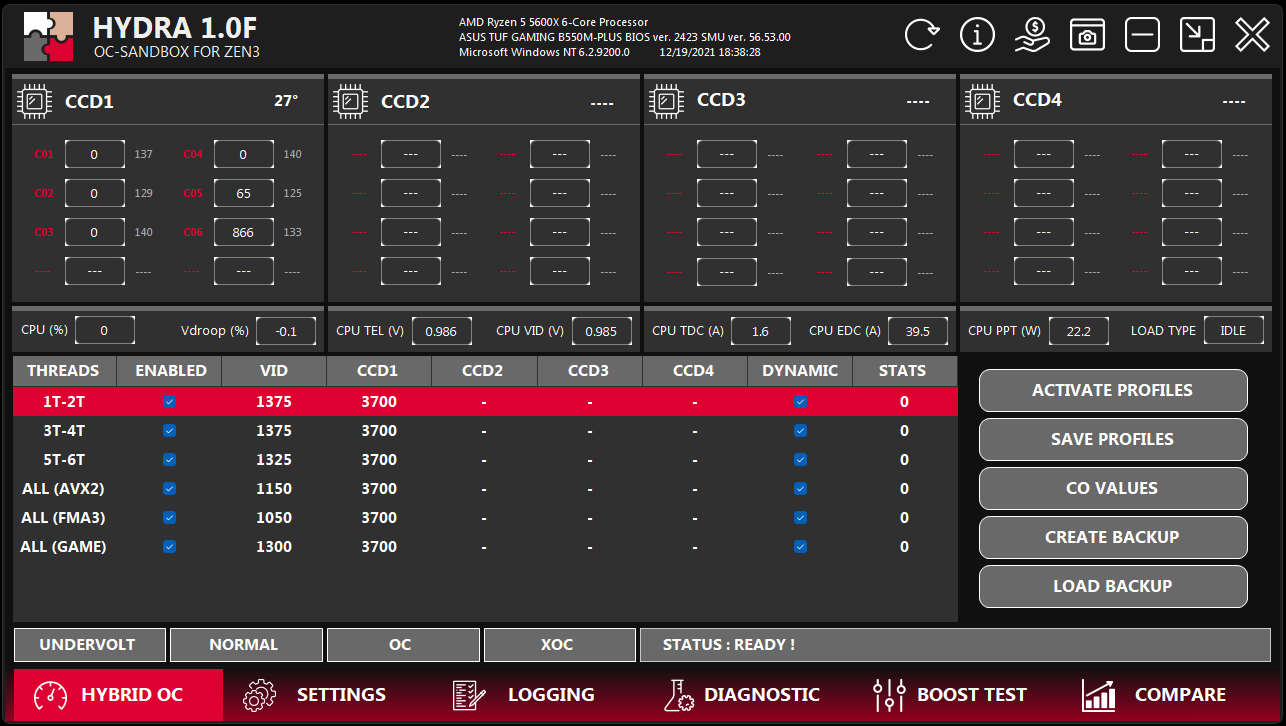The image size is (1286, 726).
Task: Open the Diagnostic tab
Action: pyautogui.click(x=741, y=694)
